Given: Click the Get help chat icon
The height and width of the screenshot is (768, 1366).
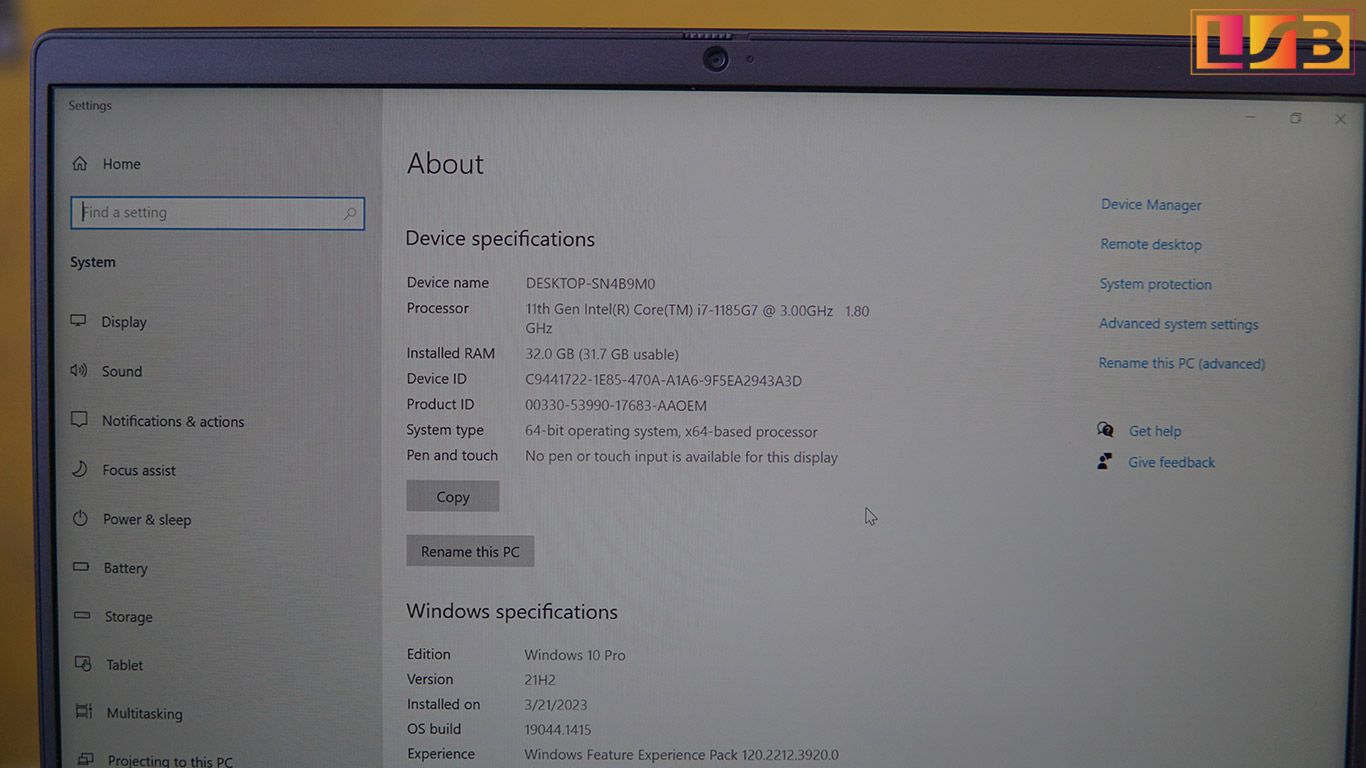Looking at the screenshot, I should [1106, 430].
